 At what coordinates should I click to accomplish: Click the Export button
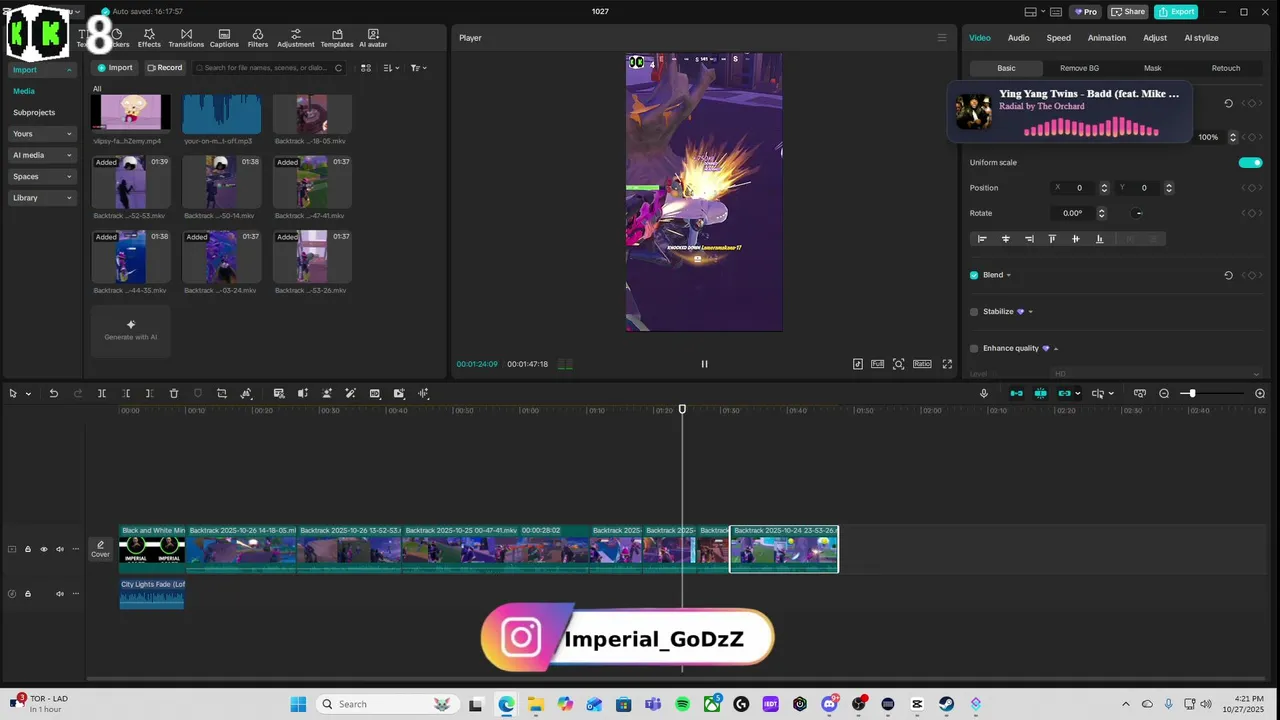click(x=1176, y=12)
